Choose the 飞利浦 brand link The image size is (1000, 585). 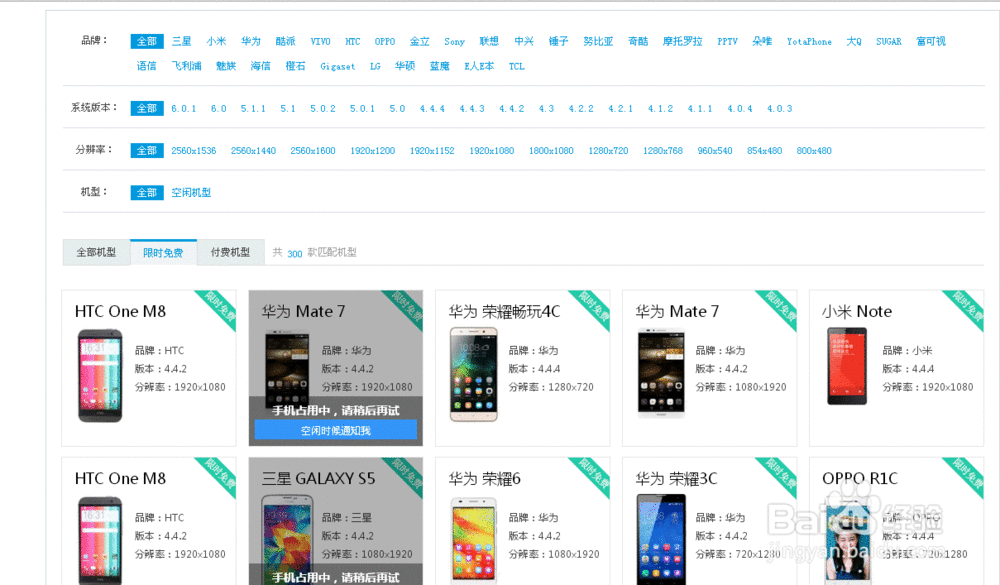coord(186,66)
